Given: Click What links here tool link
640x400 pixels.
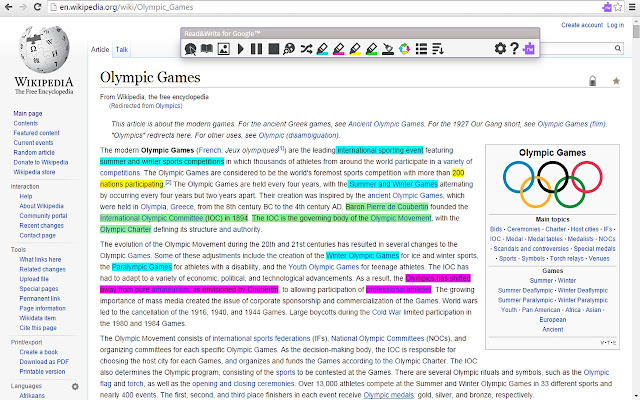Looking at the screenshot, I should pos(40,260).
